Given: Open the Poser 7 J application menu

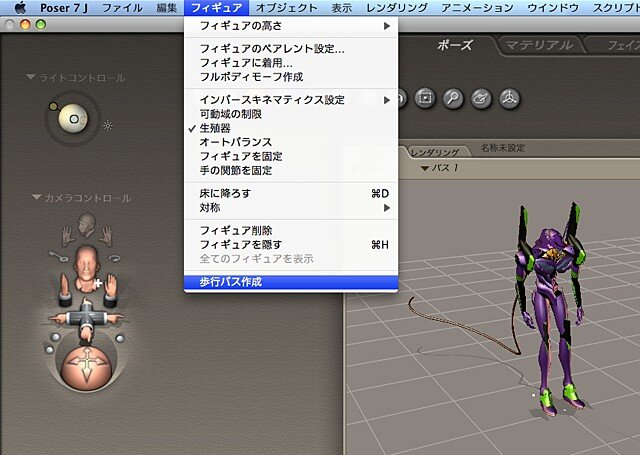Looking at the screenshot, I should pyautogui.click(x=64, y=8).
